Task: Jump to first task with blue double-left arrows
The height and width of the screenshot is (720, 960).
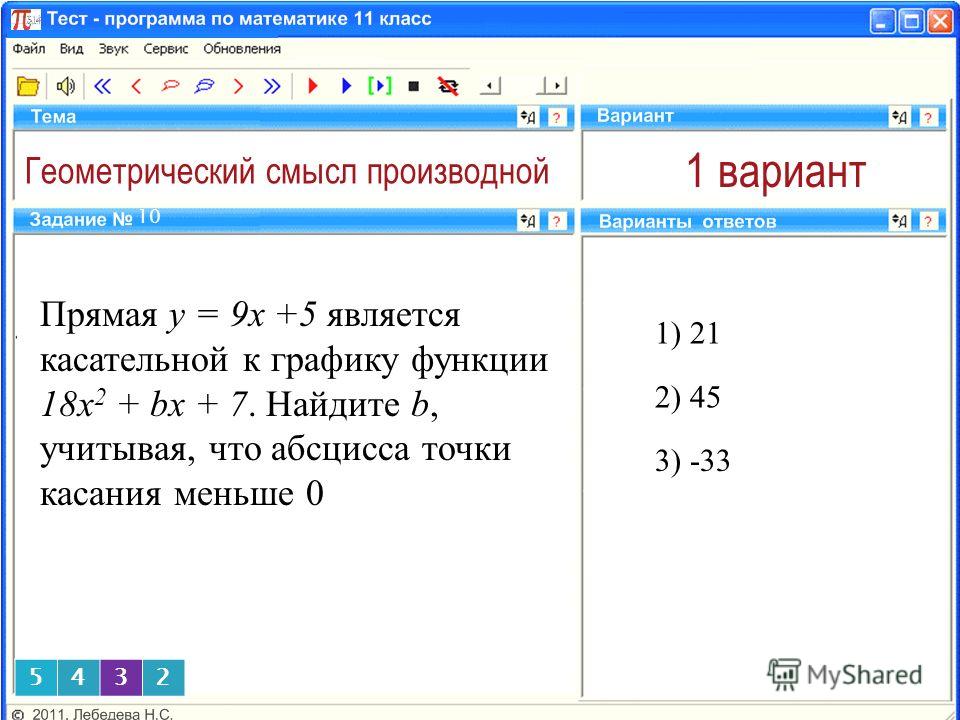Action: pos(102,86)
